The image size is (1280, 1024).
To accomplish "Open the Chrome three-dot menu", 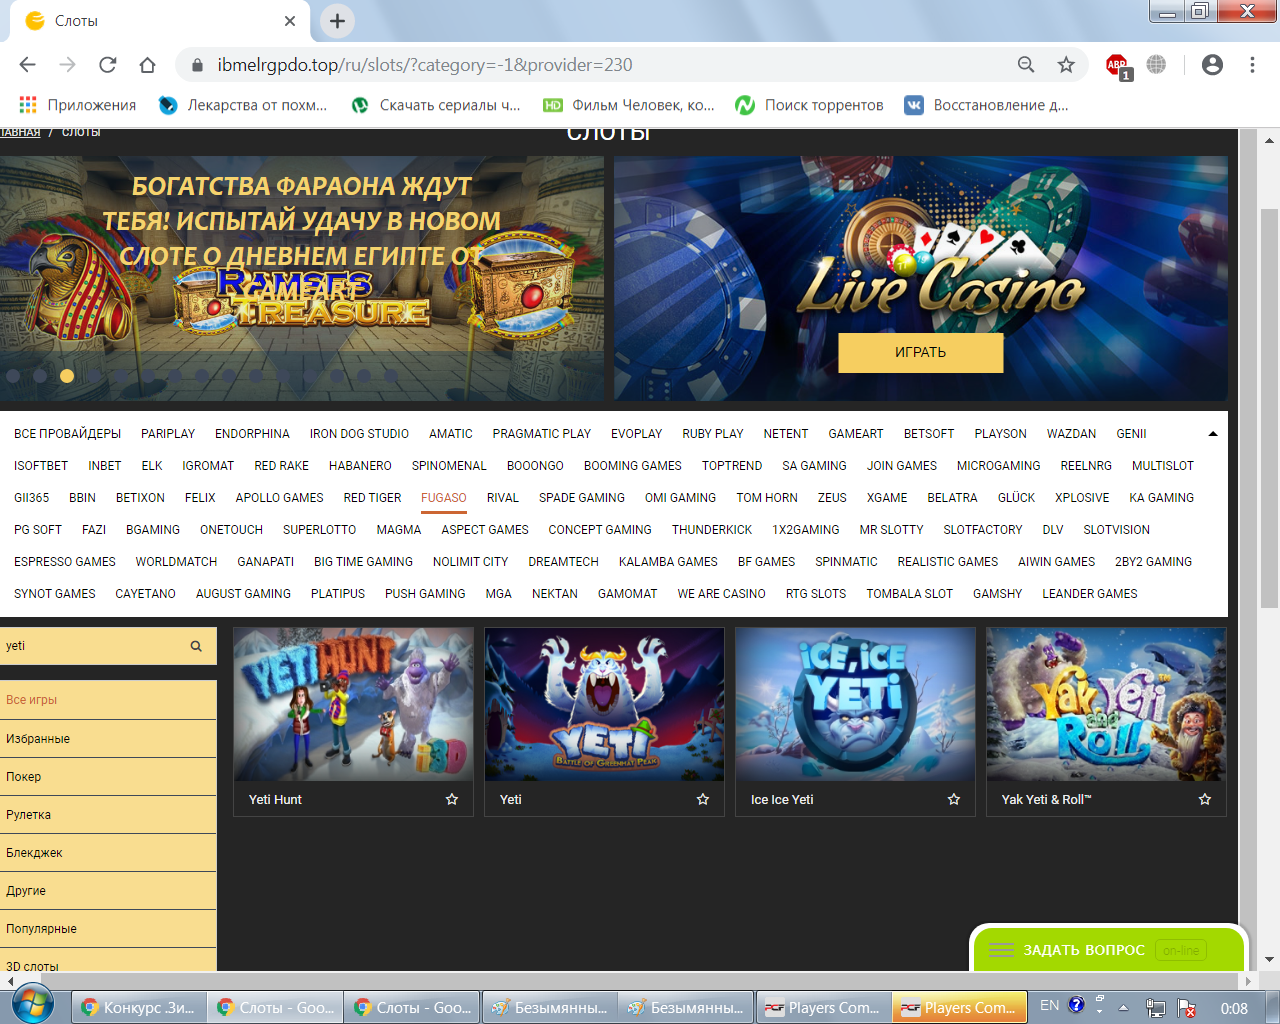I will coord(1252,65).
